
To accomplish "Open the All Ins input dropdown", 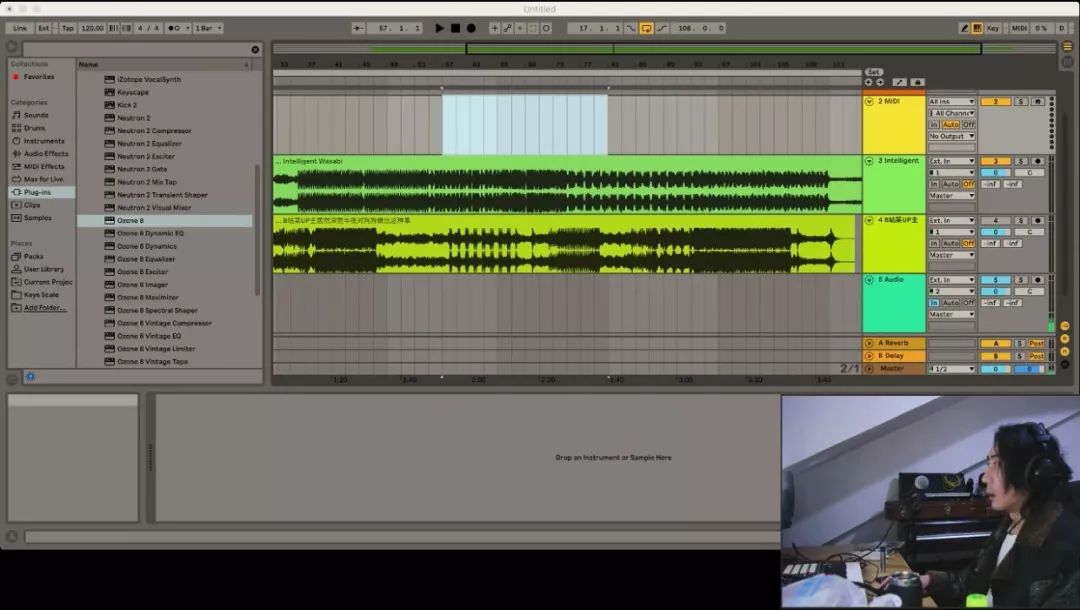I will pyautogui.click(x=951, y=102).
